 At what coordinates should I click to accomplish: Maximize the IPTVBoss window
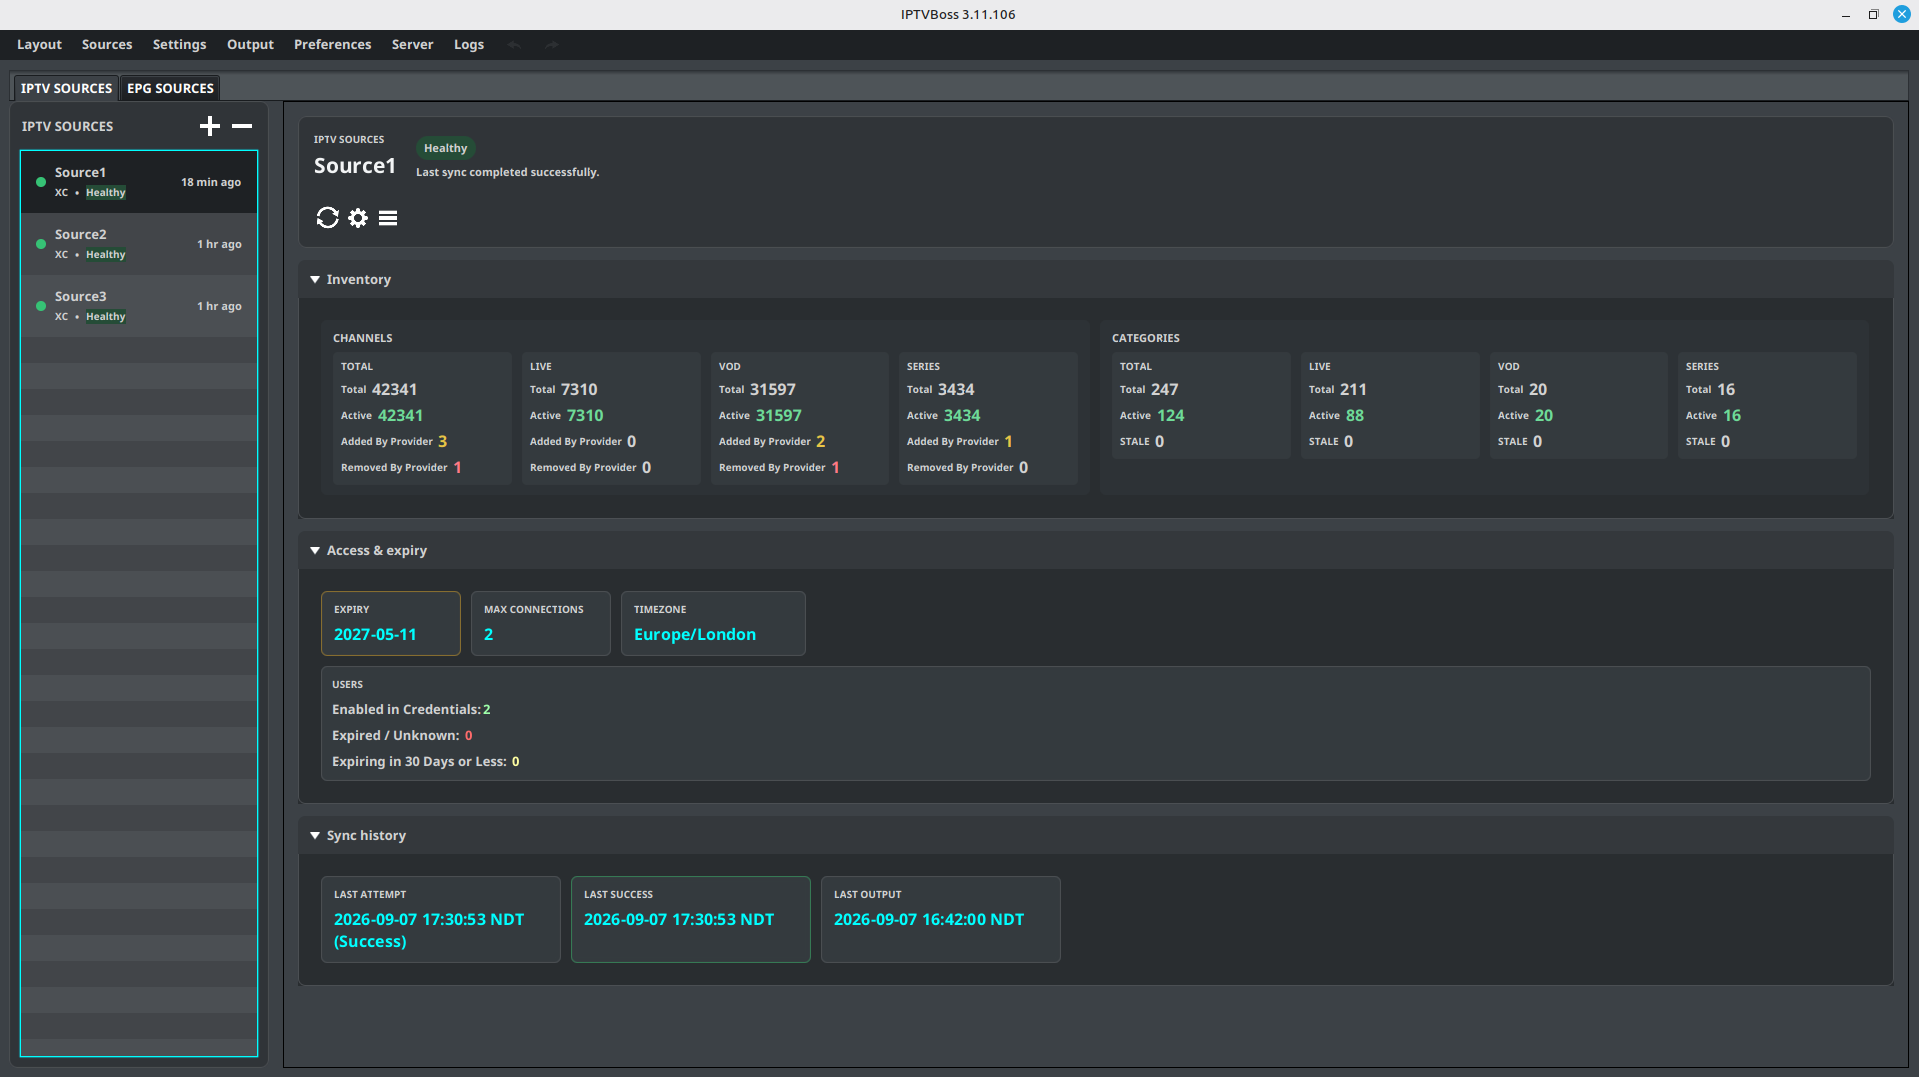coord(1873,15)
